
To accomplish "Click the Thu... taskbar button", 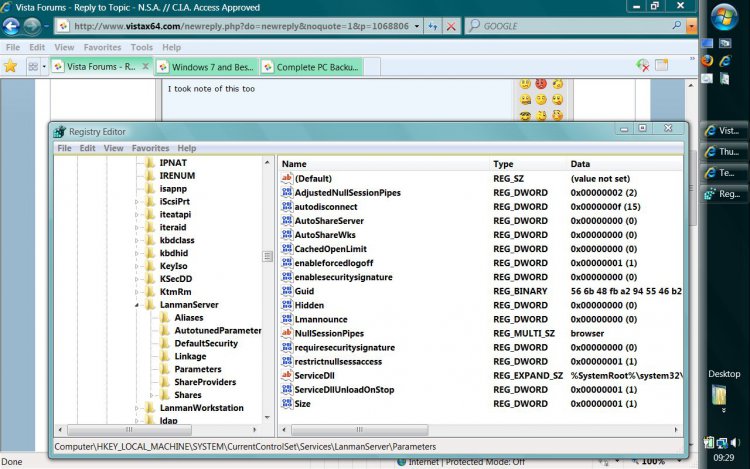I will (x=723, y=152).
